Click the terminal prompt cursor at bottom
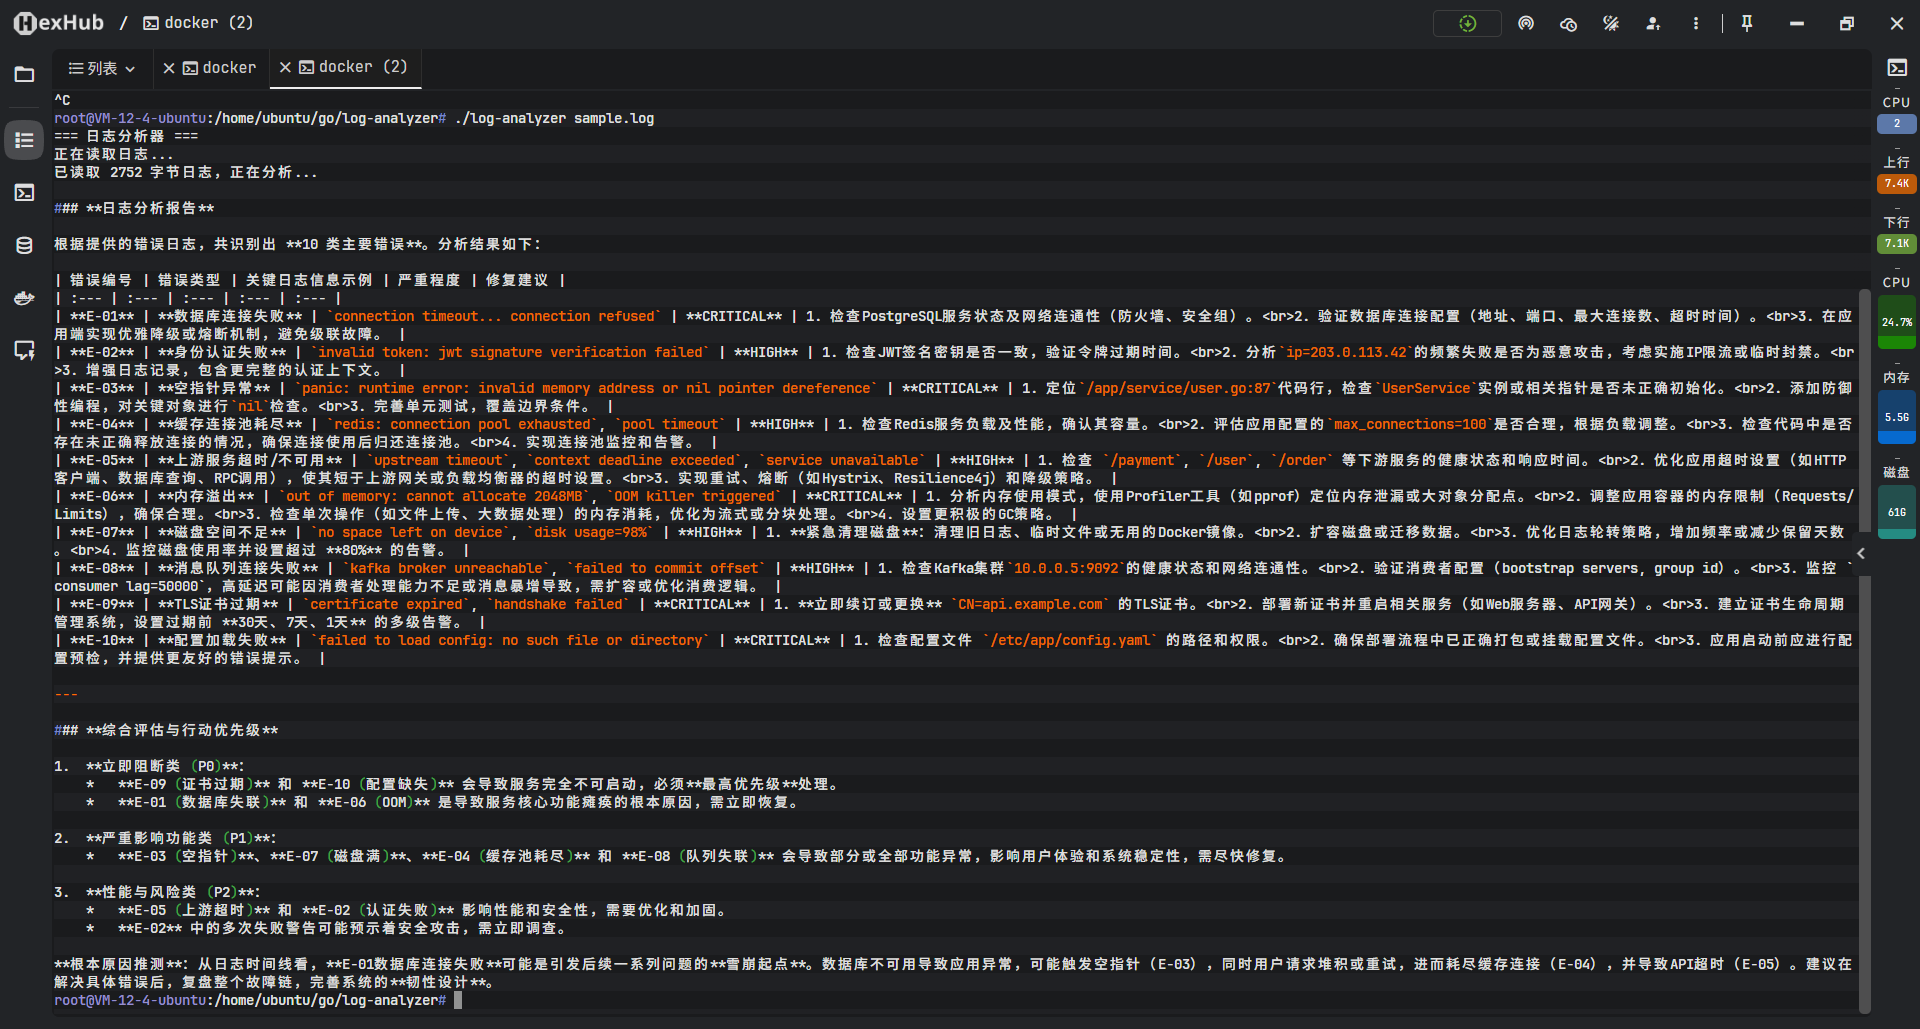 [x=458, y=1000]
